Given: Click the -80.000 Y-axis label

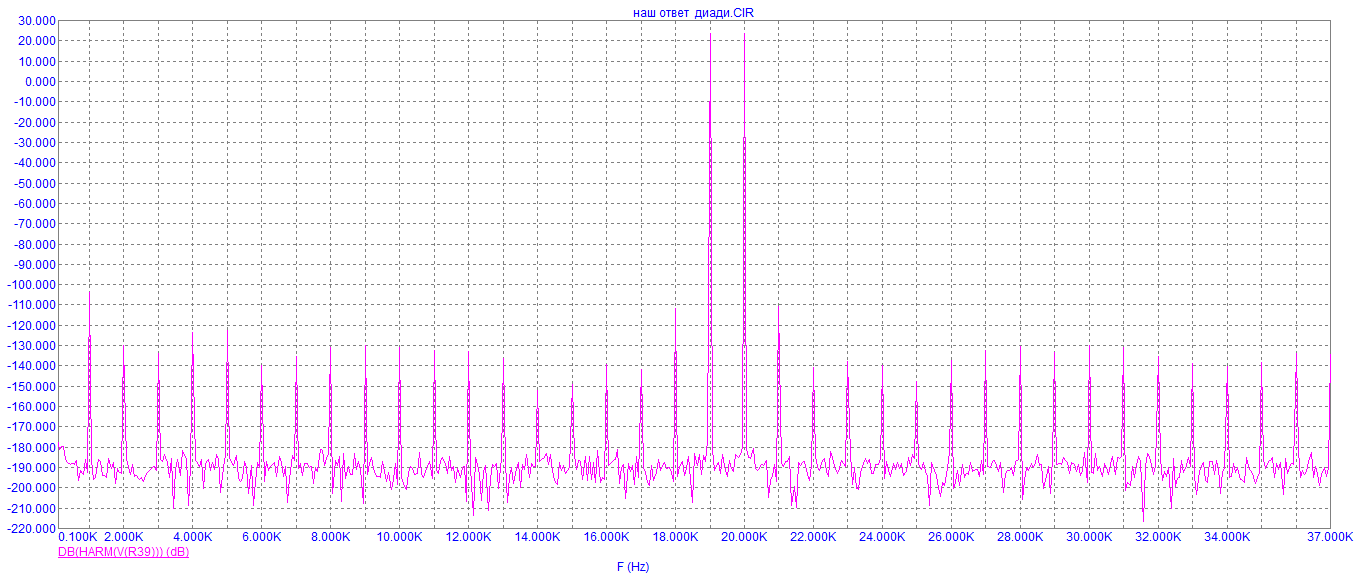Looking at the screenshot, I should click(x=36, y=244).
